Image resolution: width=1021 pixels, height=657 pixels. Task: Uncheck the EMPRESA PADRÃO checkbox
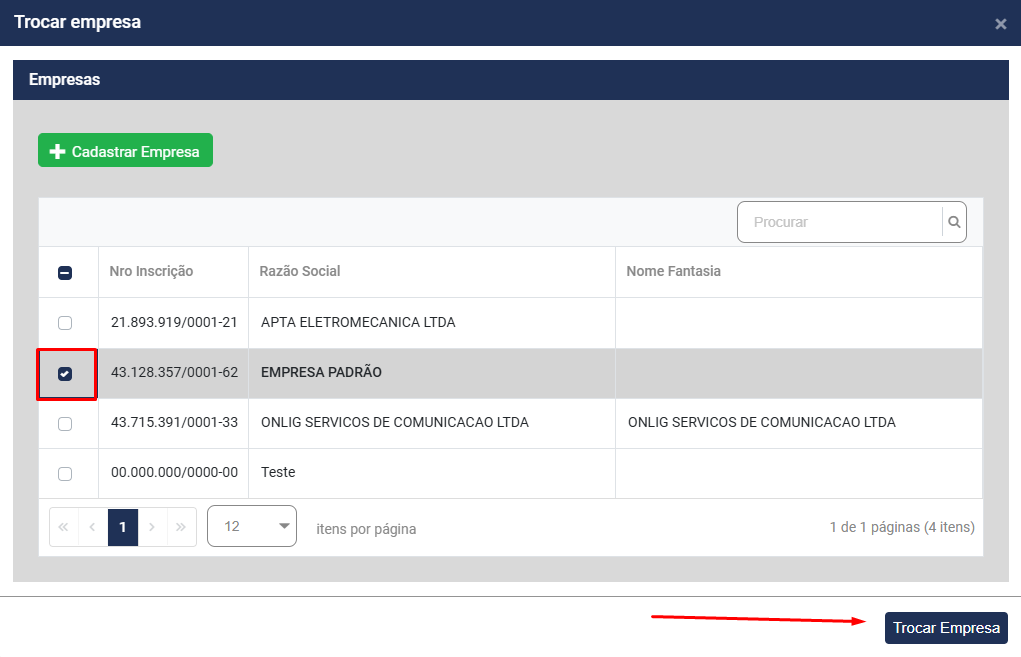click(65, 374)
